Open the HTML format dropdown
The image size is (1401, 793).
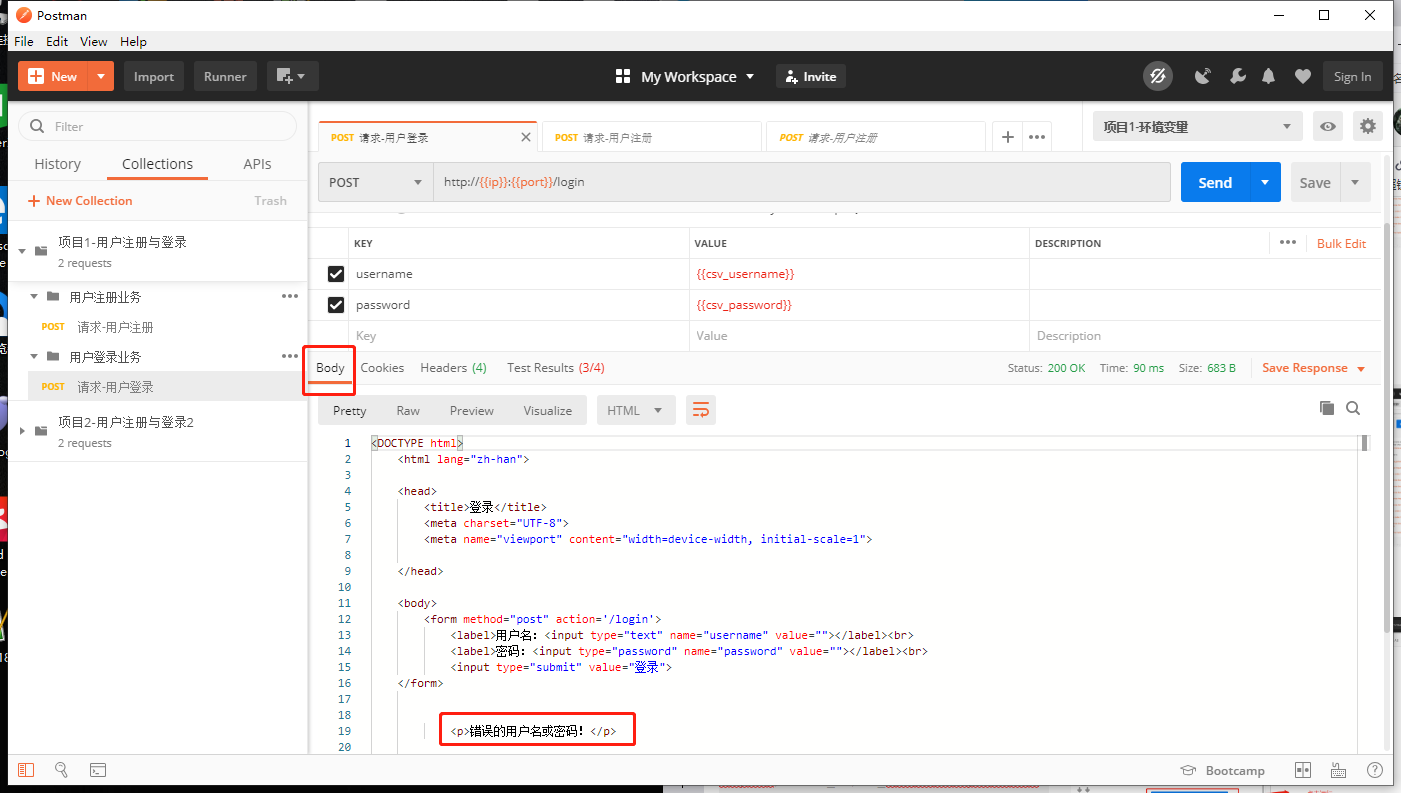(x=636, y=409)
